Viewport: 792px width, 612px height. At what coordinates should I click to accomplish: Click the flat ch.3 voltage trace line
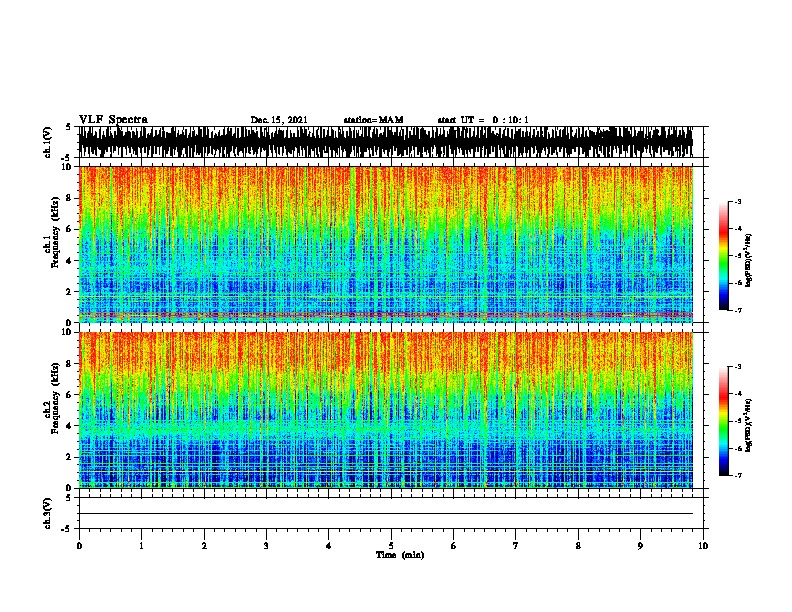click(386, 514)
